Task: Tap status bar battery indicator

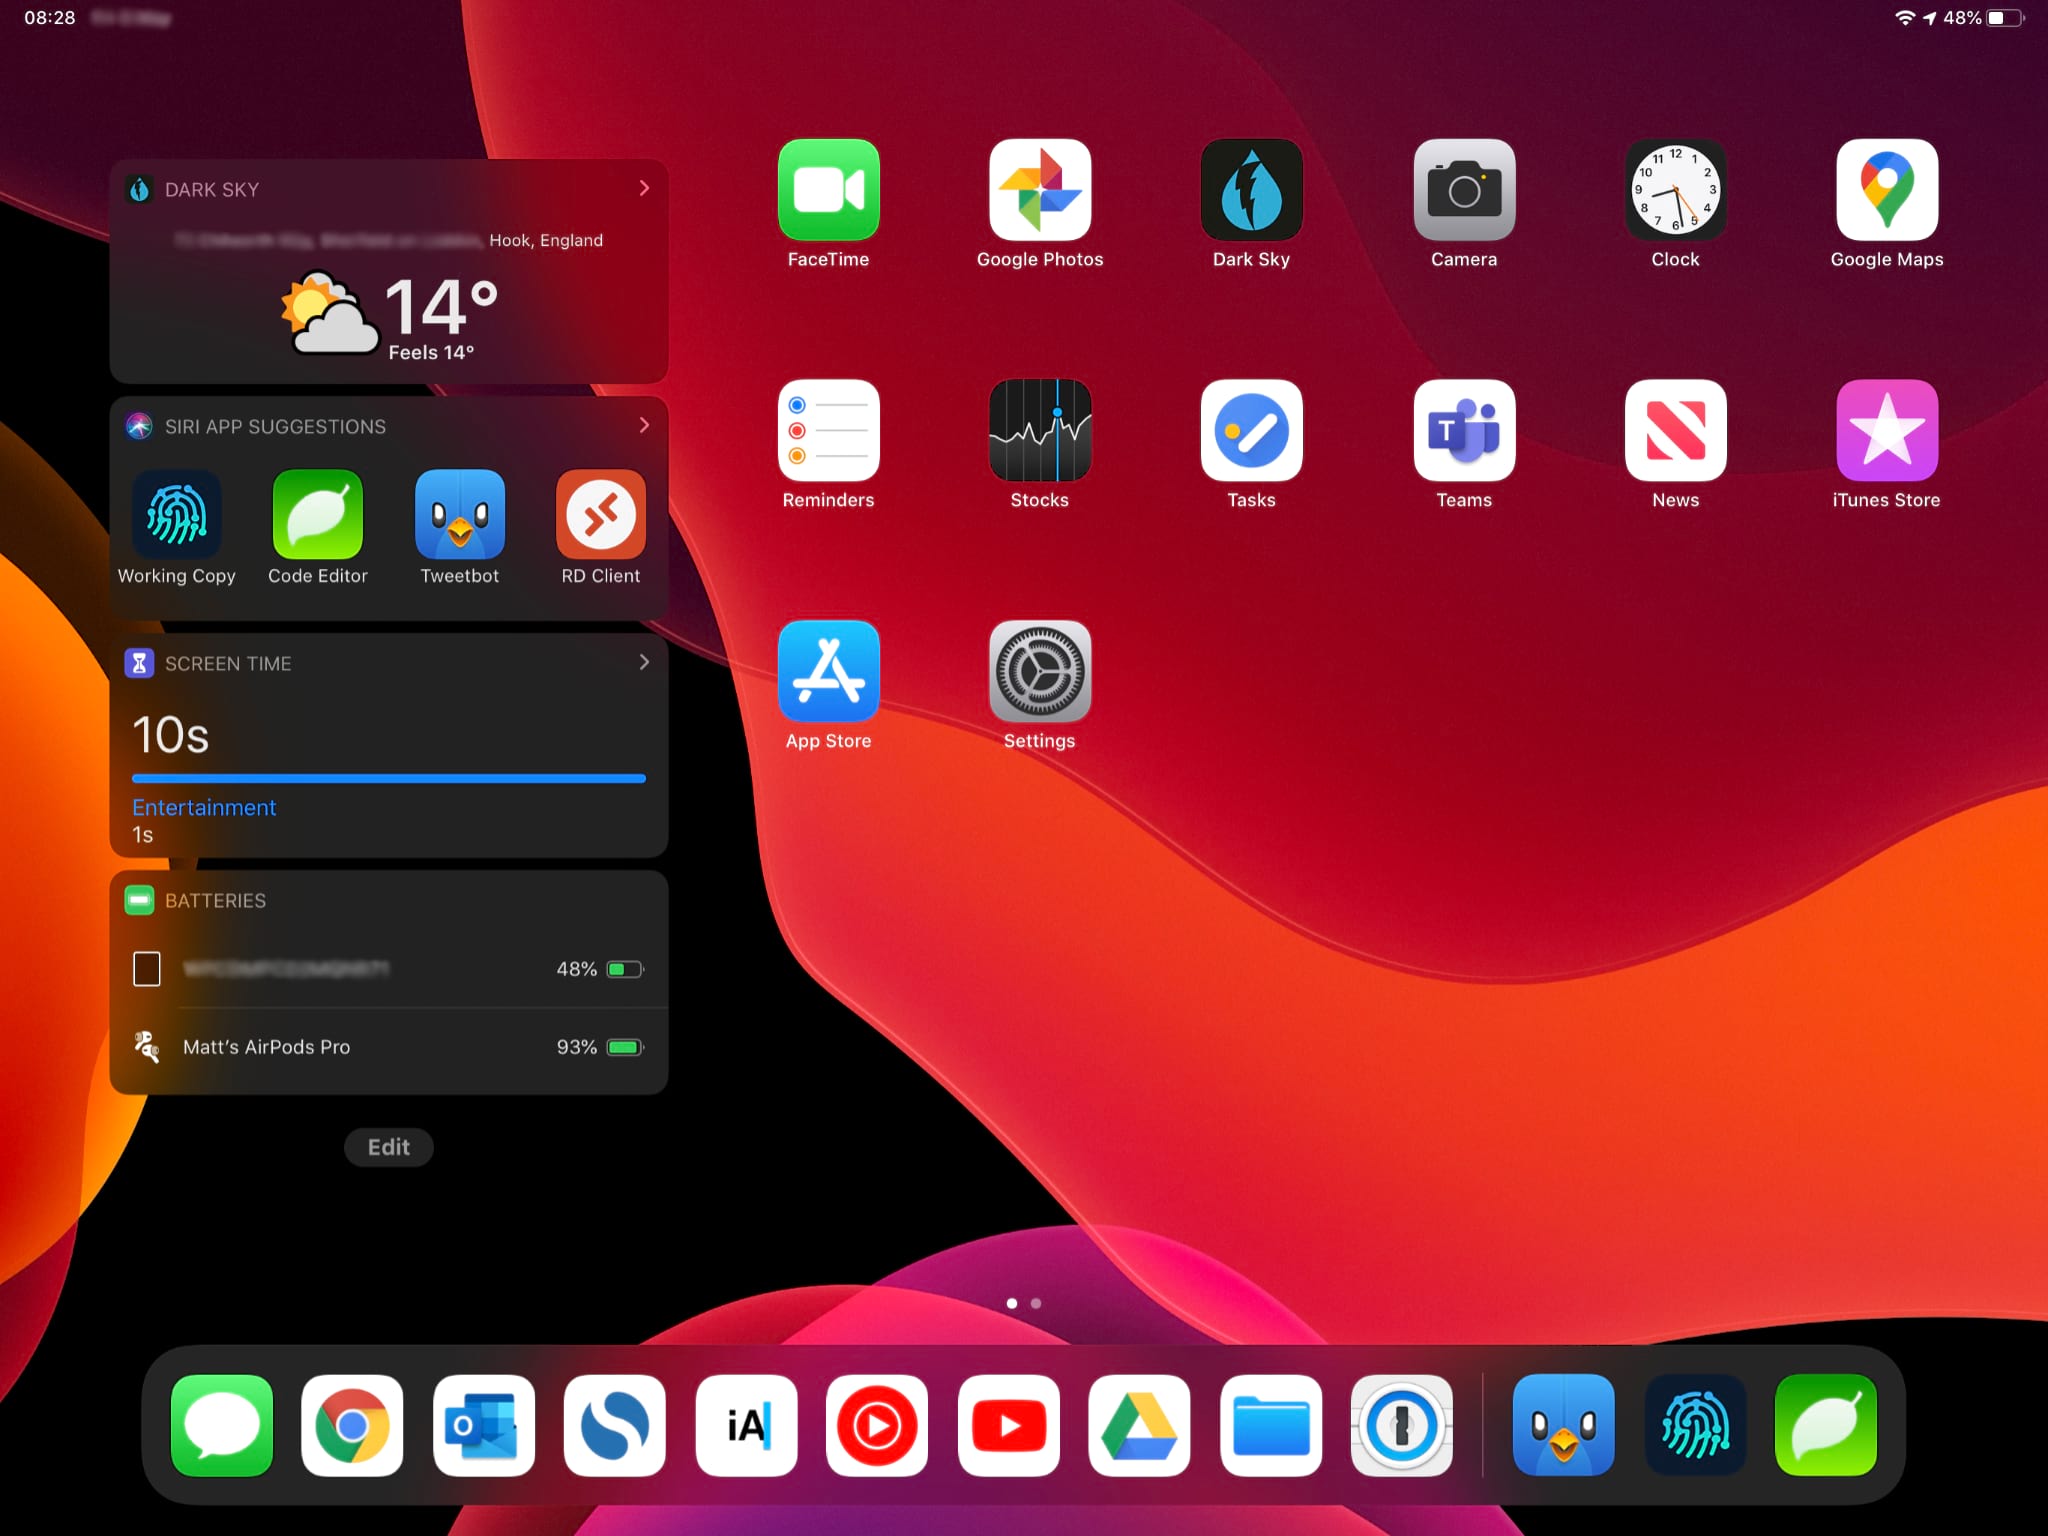Action: 2004,18
